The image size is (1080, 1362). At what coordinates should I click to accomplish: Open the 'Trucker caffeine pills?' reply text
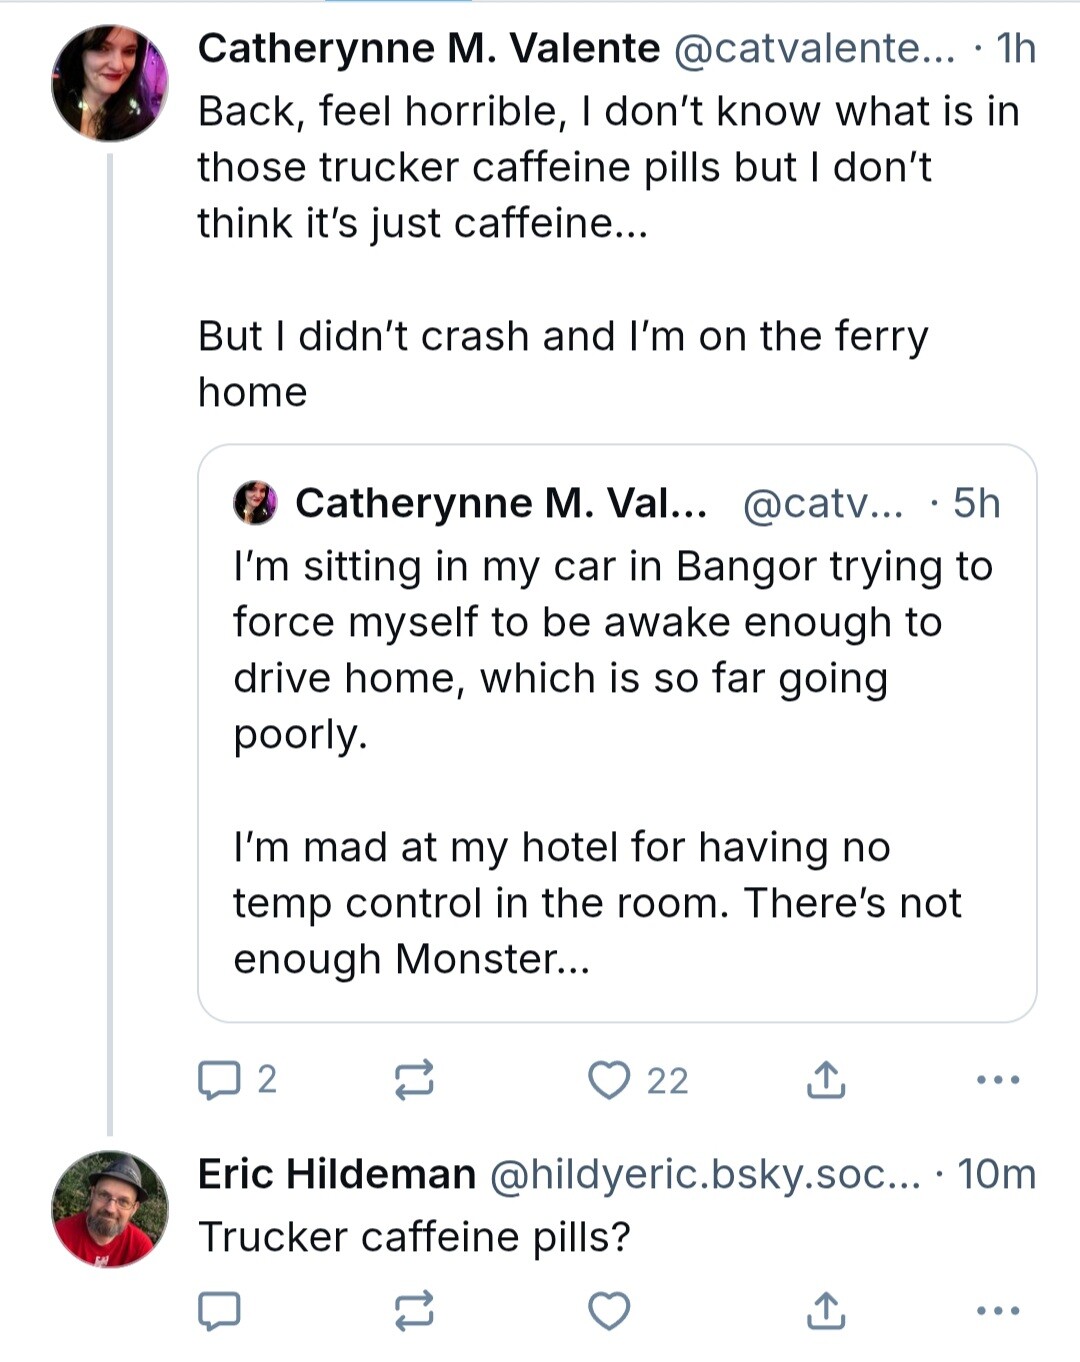click(414, 1238)
